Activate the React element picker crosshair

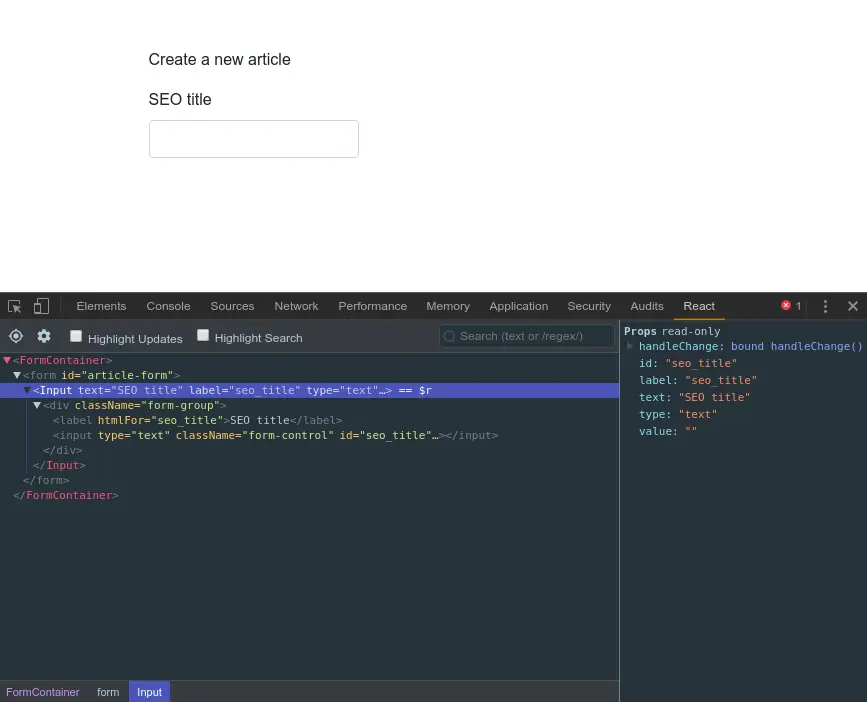(15, 336)
